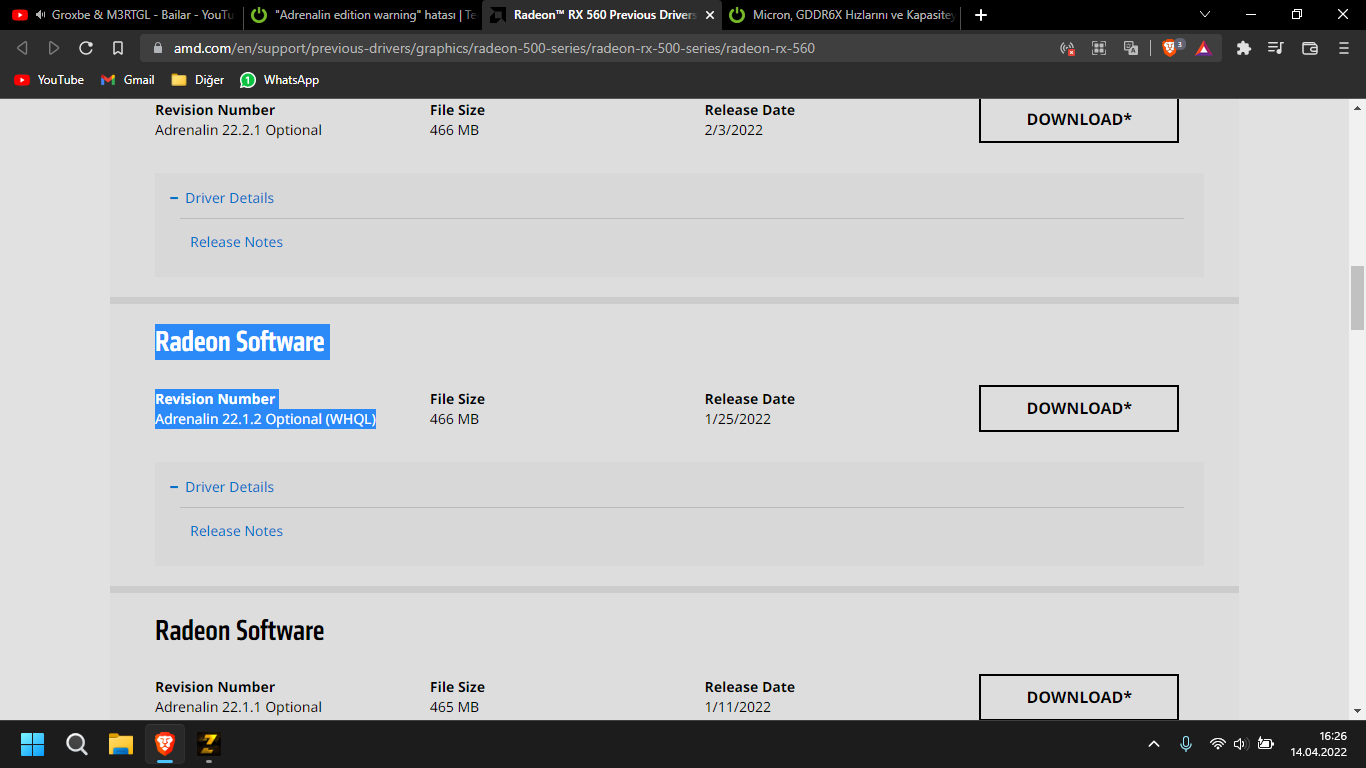This screenshot has width=1366, height=768.
Task: Click the highlighted Radeon Software heading
Action: pyautogui.click(x=240, y=342)
